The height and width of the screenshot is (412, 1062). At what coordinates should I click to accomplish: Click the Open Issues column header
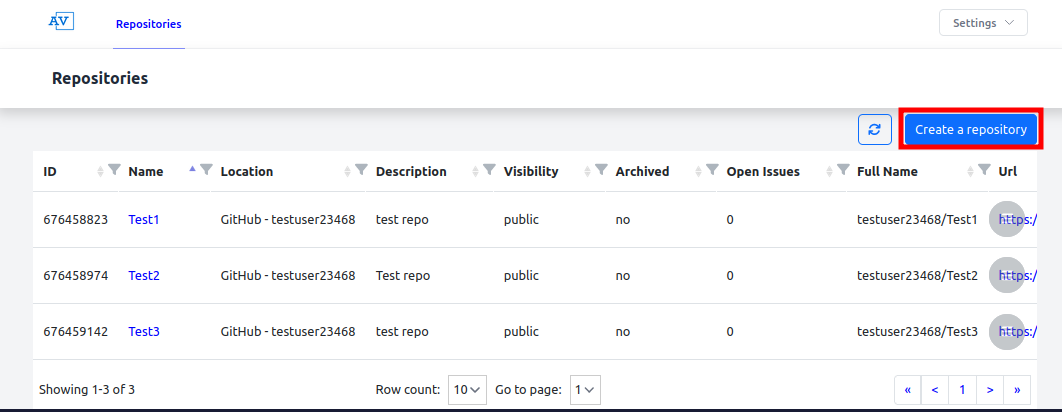click(x=763, y=171)
